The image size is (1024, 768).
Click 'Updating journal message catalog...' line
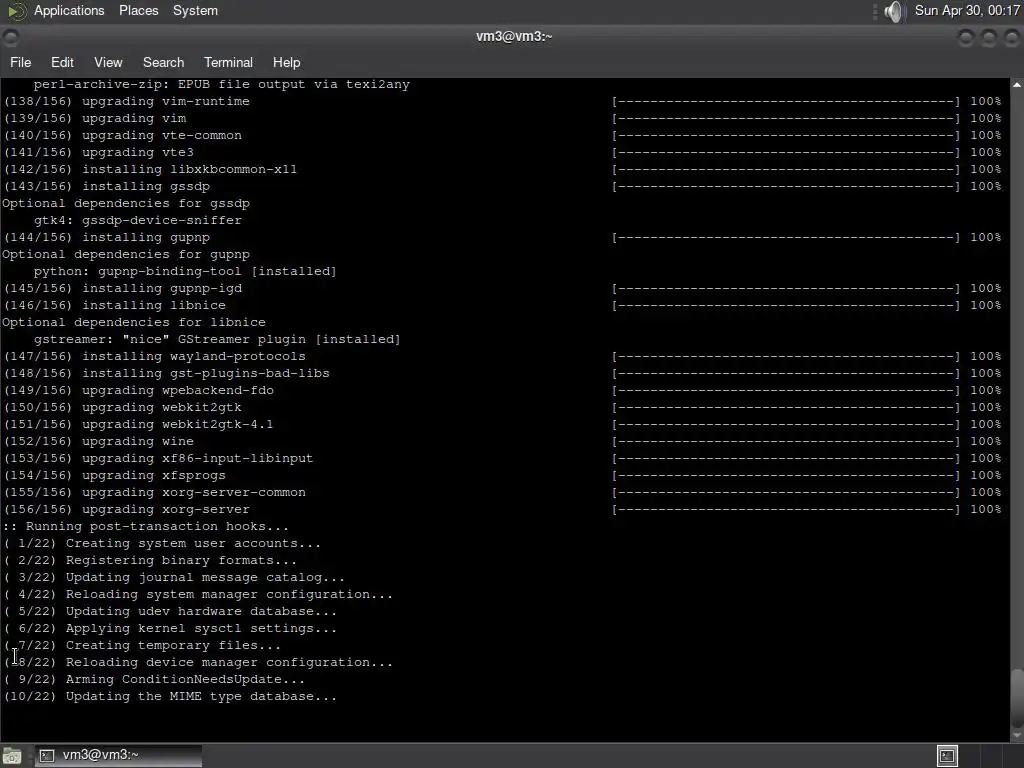(174, 577)
